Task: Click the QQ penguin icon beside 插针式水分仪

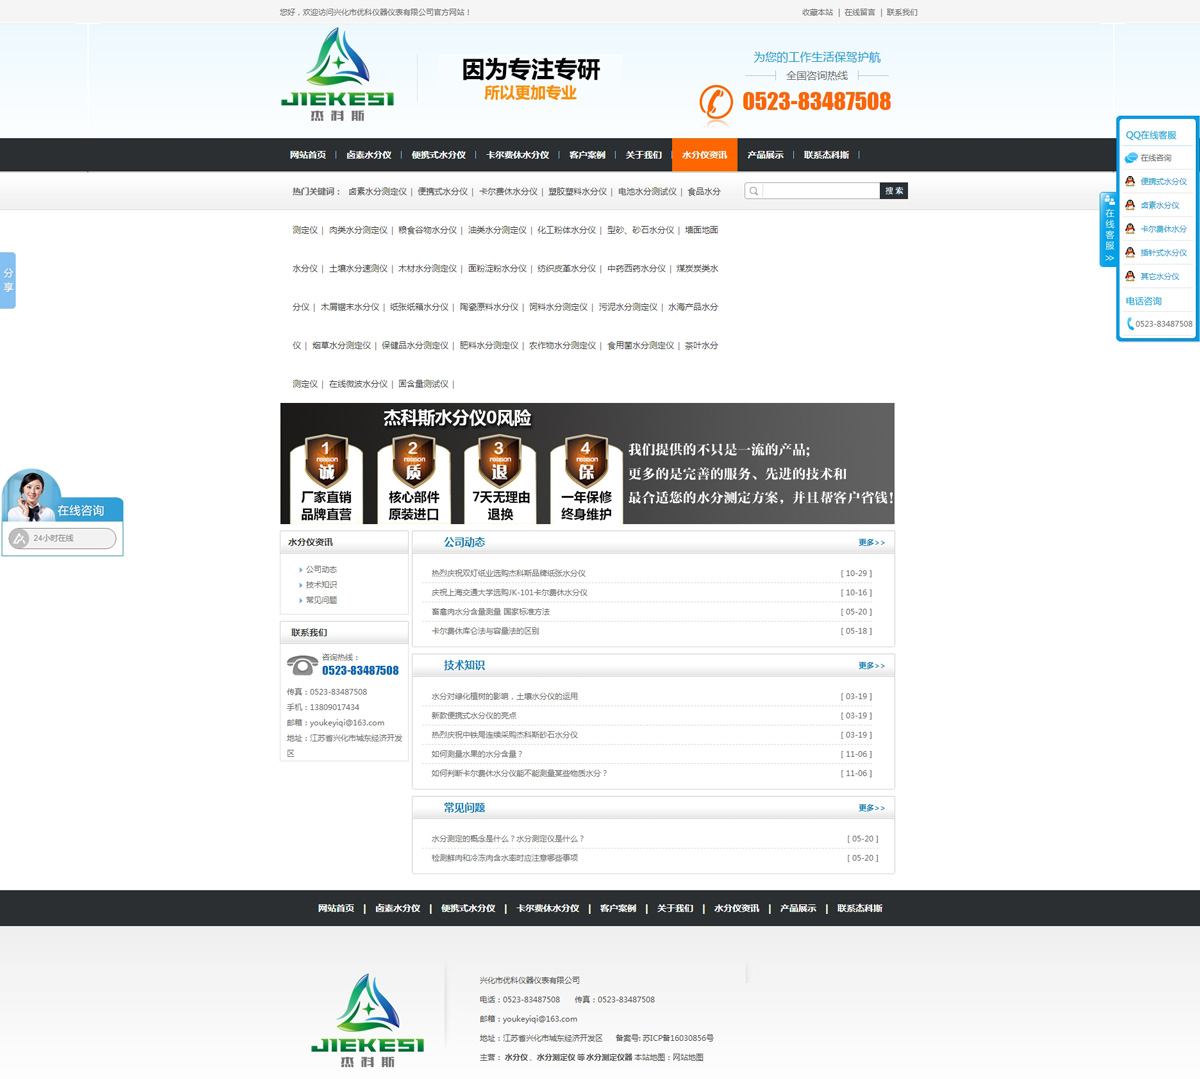Action: [1130, 253]
